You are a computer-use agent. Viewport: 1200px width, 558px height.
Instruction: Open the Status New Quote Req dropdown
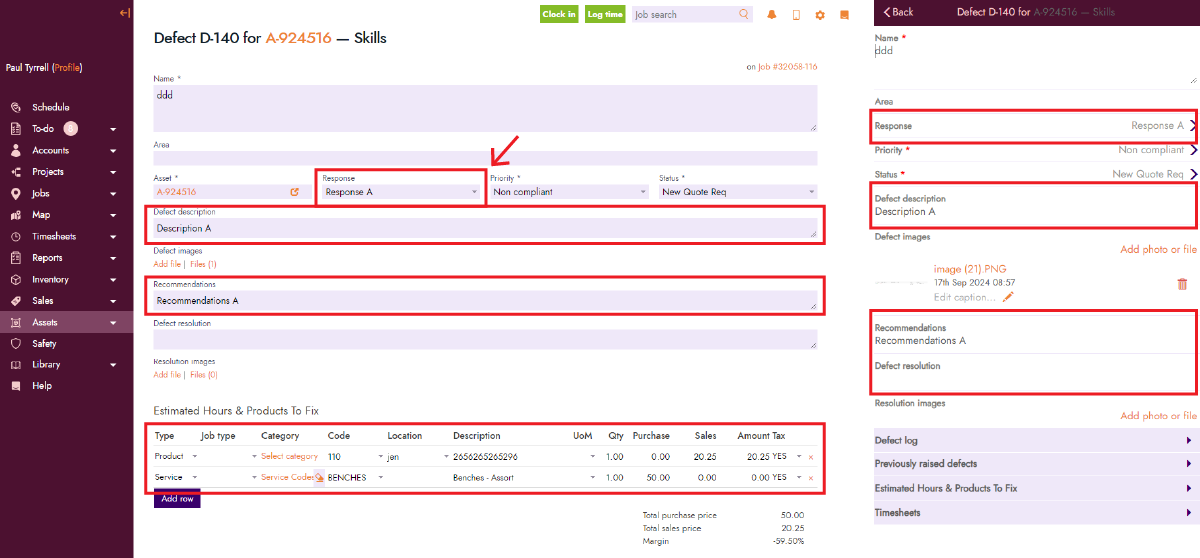pos(738,192)
